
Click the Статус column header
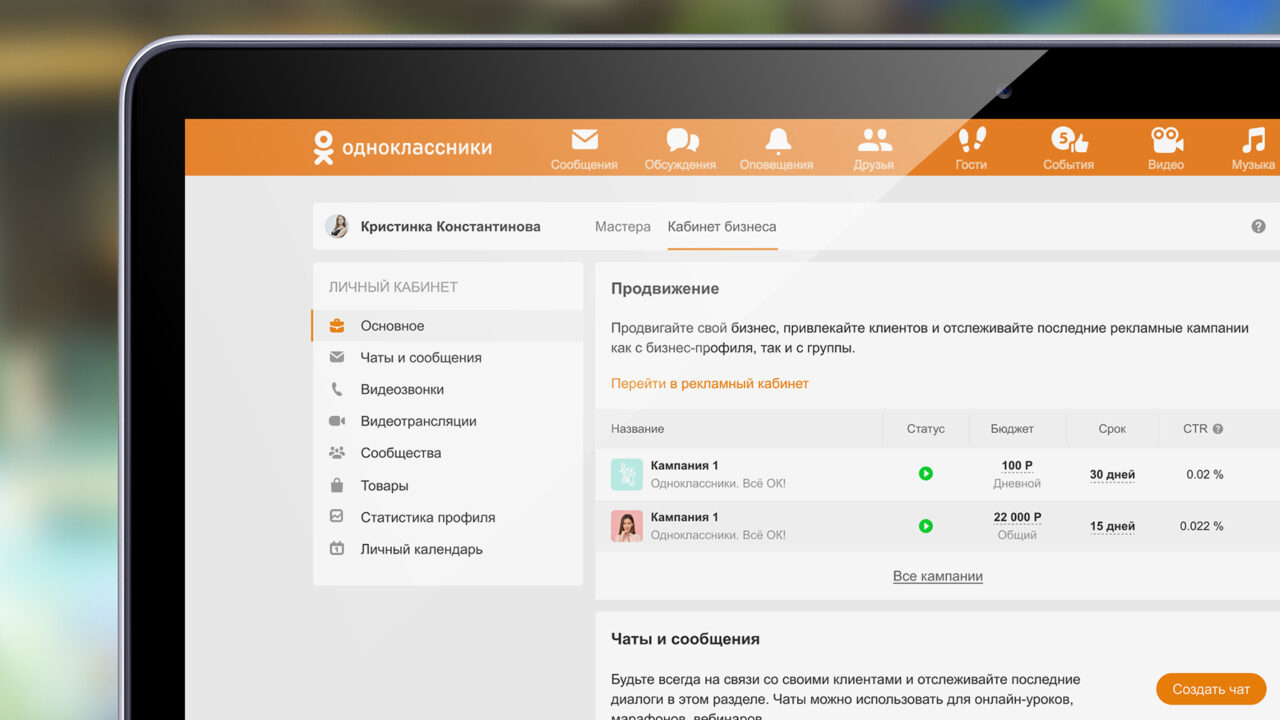(925, 429)
